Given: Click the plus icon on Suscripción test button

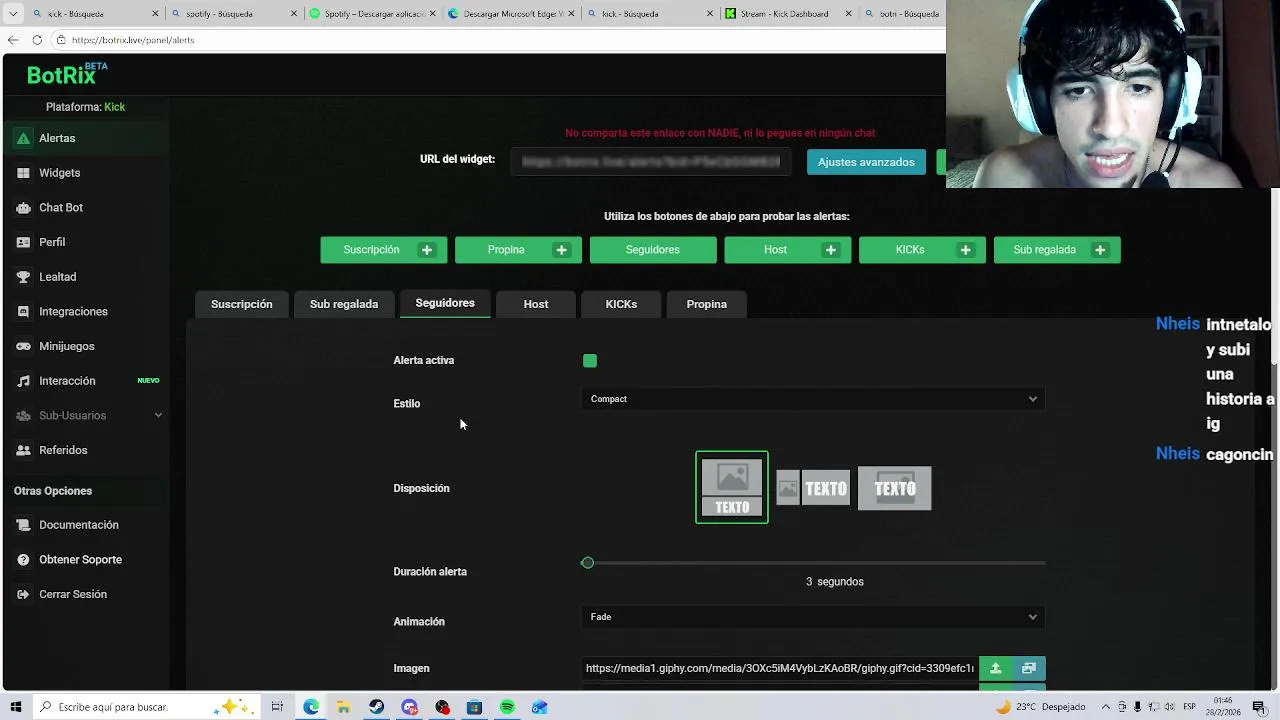Looking at the screenshot, I should 427,250.
